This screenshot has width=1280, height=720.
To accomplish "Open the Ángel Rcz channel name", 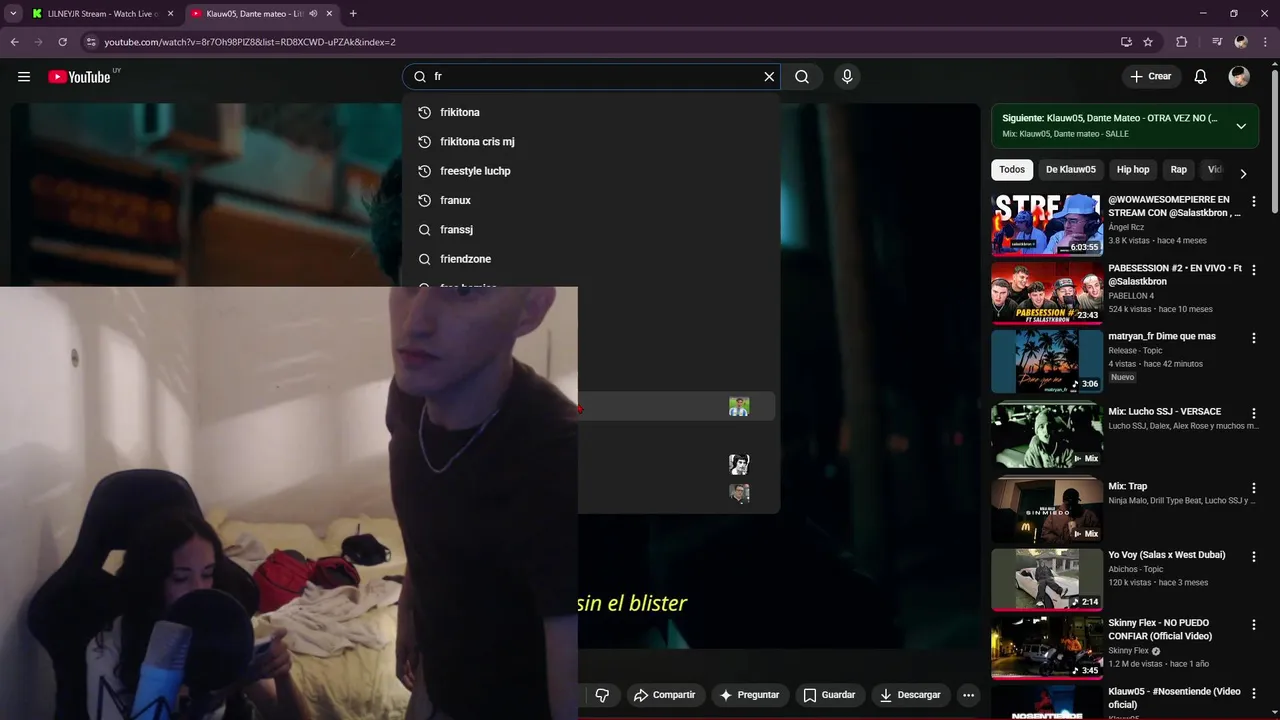I will tap(1126, 227).
